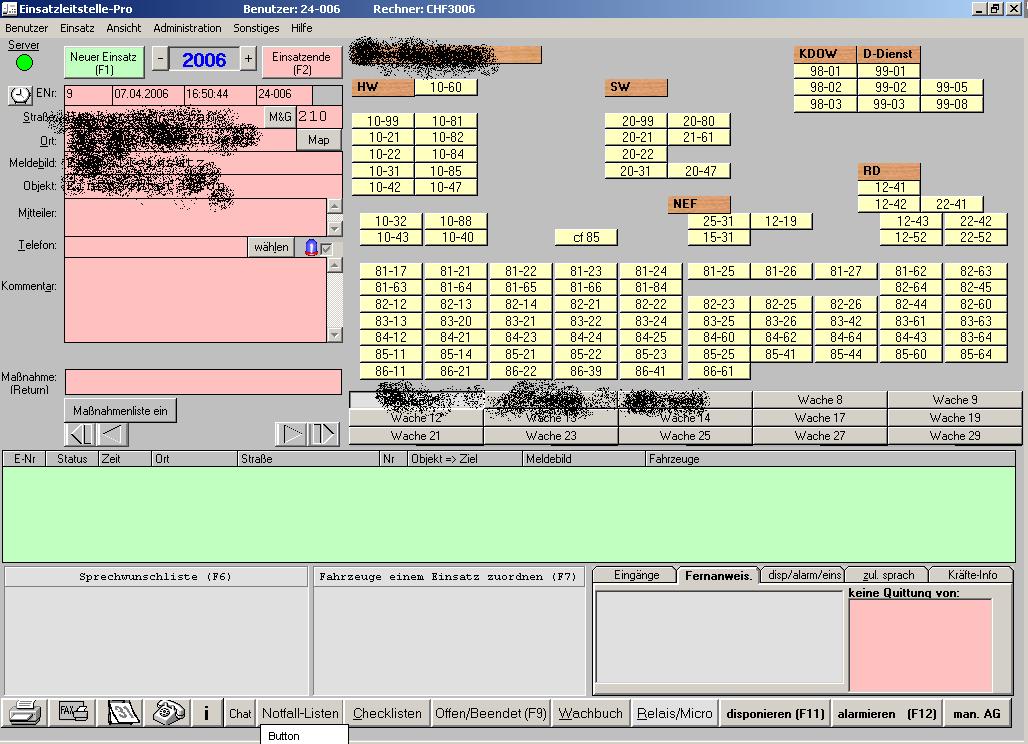Click the printer icon in bottom toolbar
The height and width of the screenshot is (744, 1028).
coord(25,712)
